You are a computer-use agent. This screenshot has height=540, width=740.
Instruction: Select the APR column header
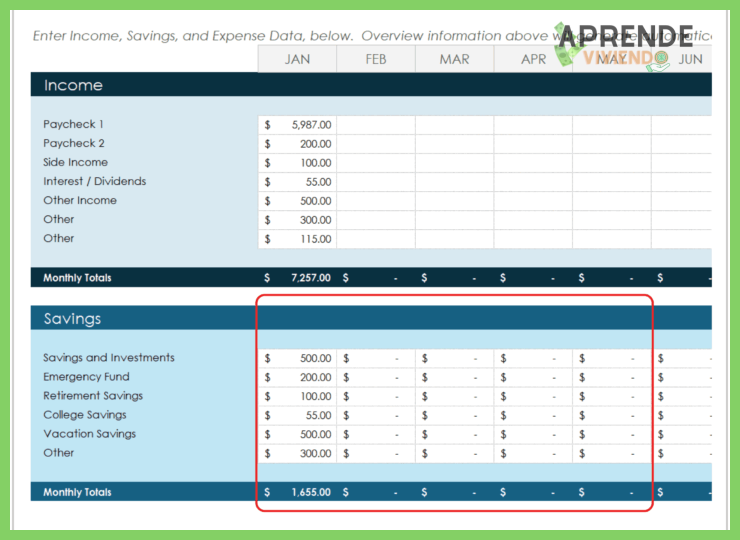coord(533,59)
